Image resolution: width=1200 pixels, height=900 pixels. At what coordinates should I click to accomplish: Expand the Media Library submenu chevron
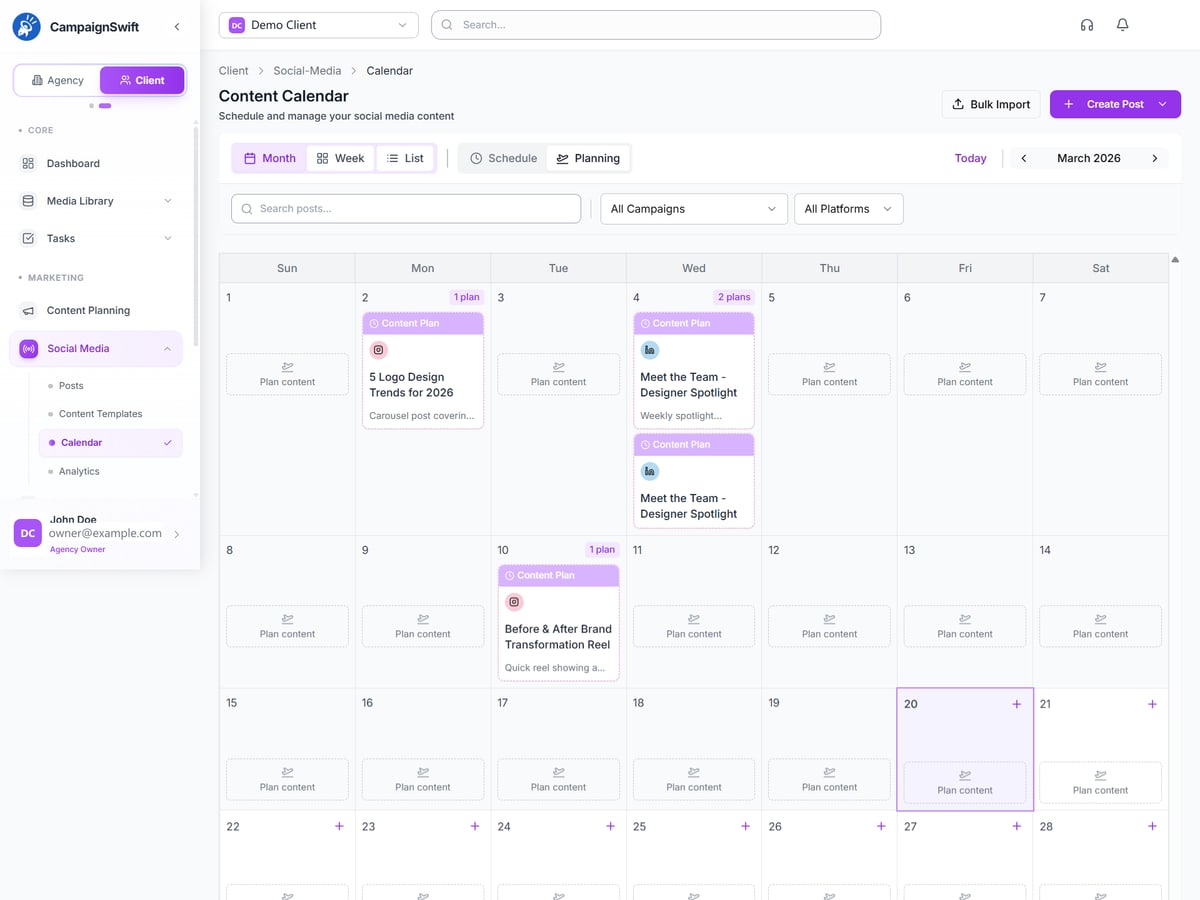click(167, 201)
